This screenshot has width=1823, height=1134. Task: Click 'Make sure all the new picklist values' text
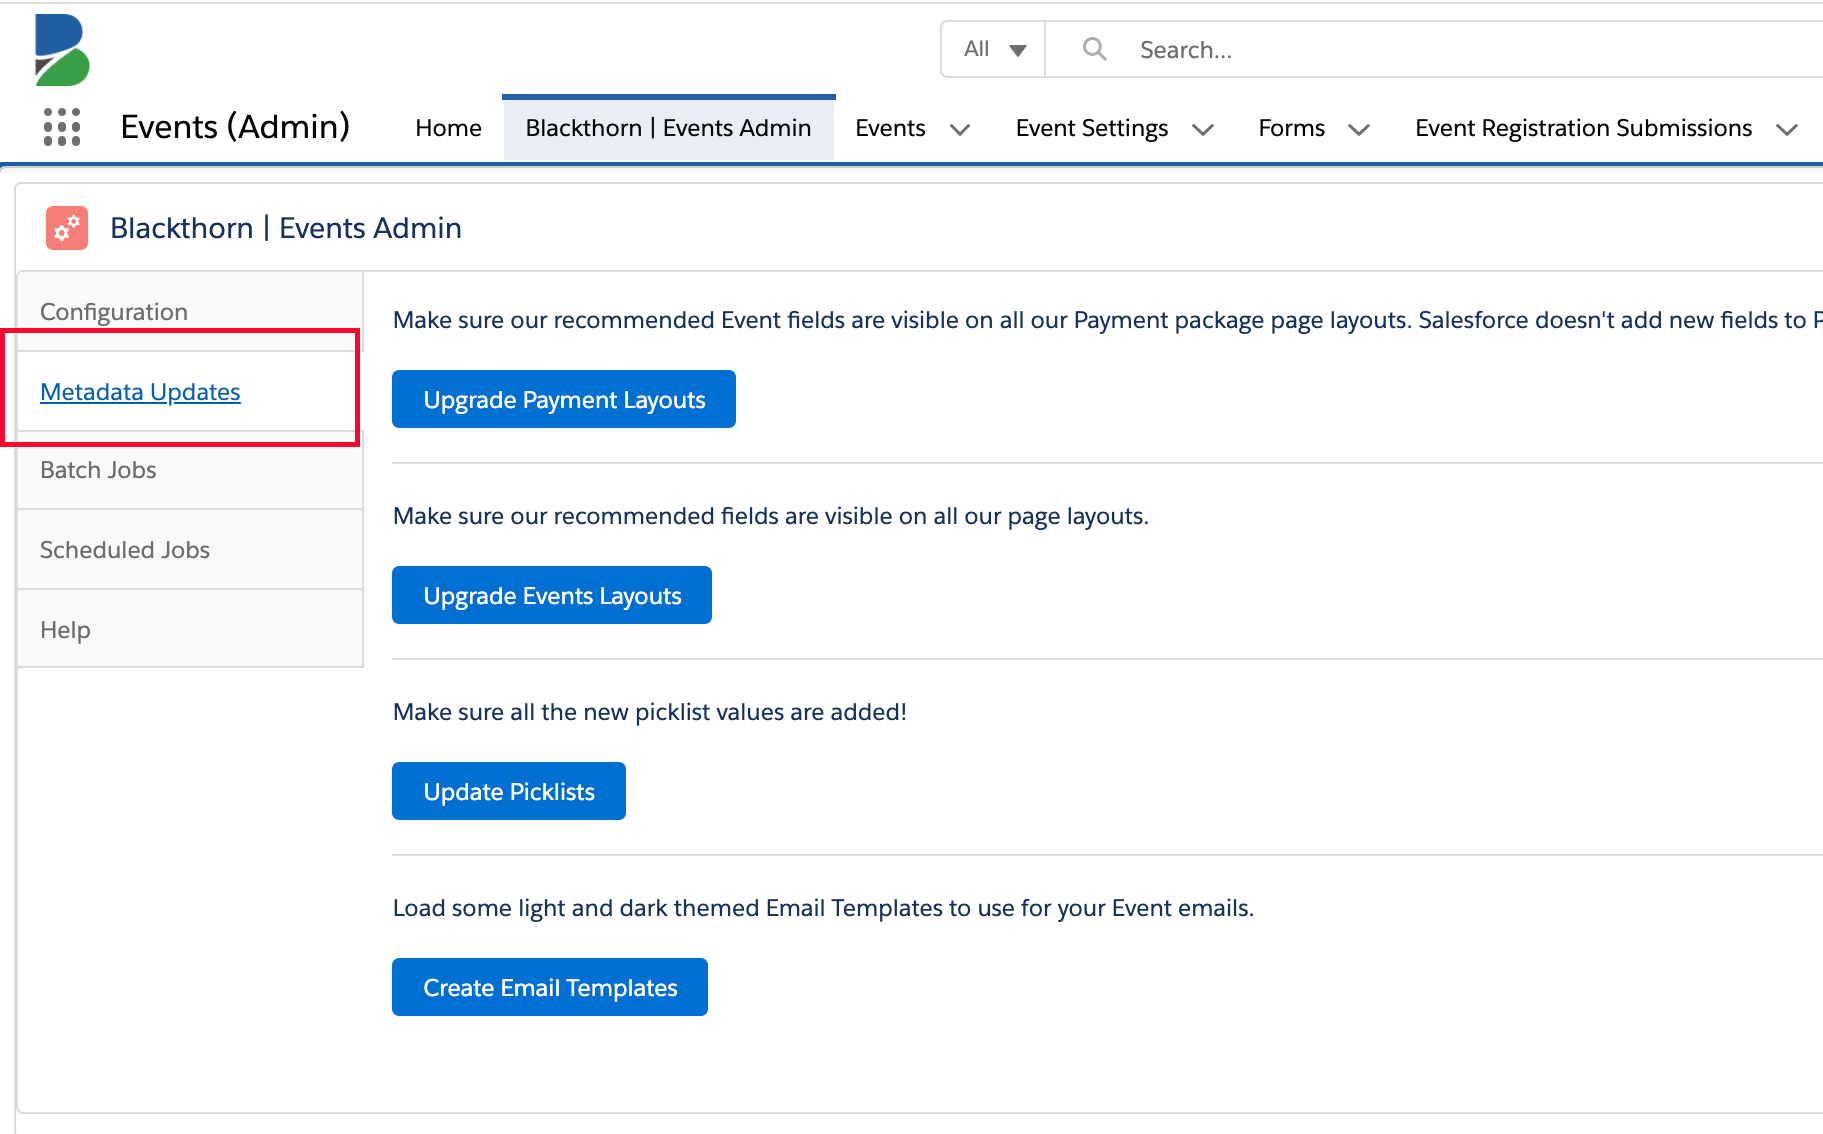tap(650, 712)
